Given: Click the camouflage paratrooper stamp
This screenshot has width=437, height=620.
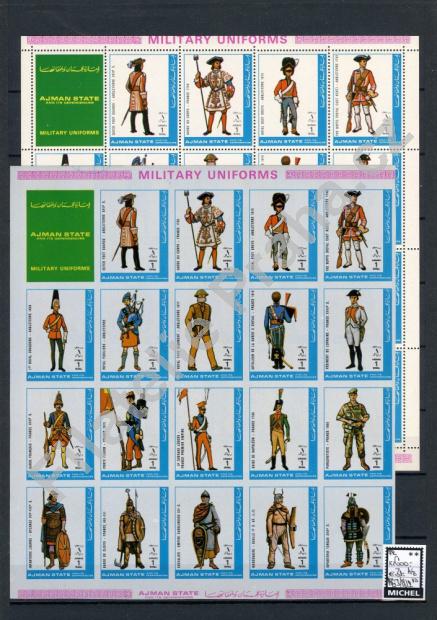Looking at the screenshot, I should point(358,433).
